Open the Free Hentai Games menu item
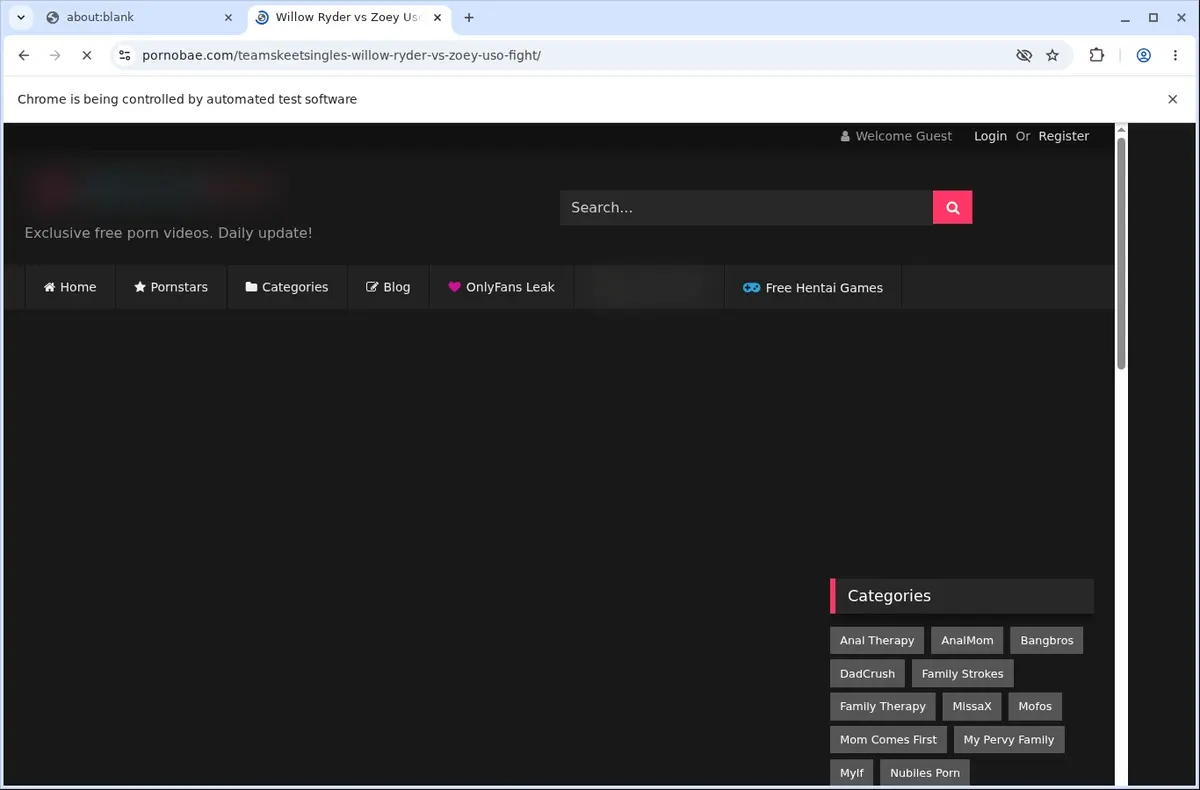This screenshot has width=1200, height=790. (x=813, y=287)
